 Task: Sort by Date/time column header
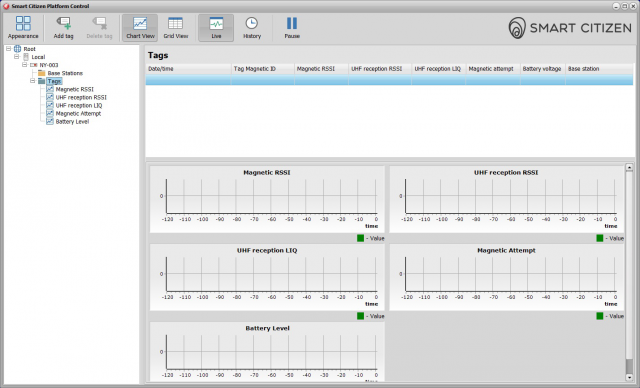coord(188,69)
